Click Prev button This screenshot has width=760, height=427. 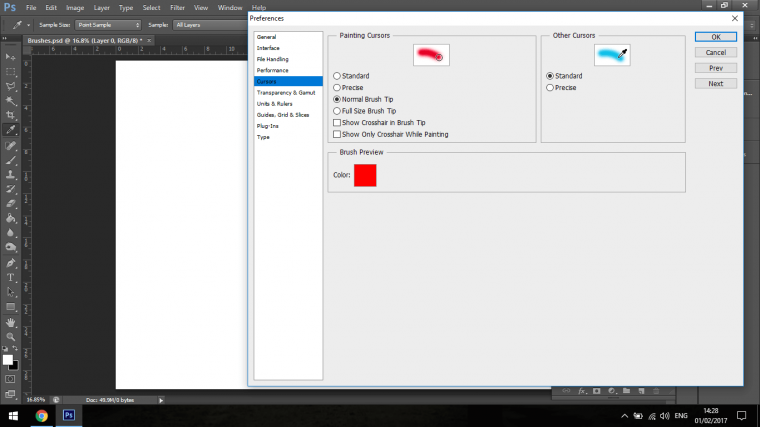[715, 68]
